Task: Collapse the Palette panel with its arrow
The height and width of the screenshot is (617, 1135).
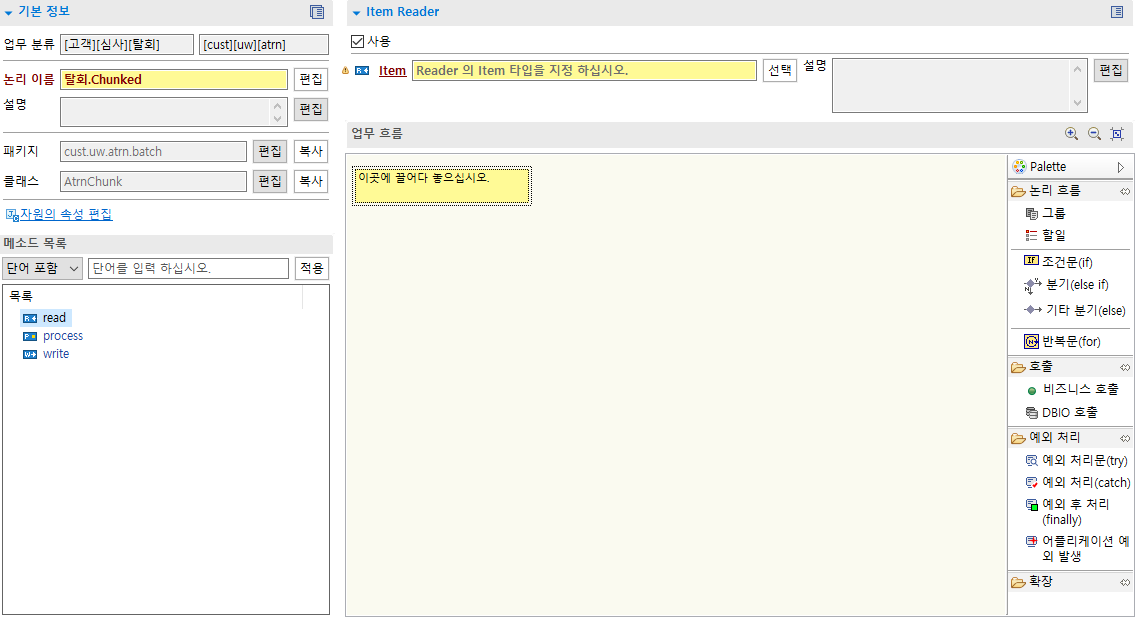Action: pyautogui.click(x=1120, y=165)
